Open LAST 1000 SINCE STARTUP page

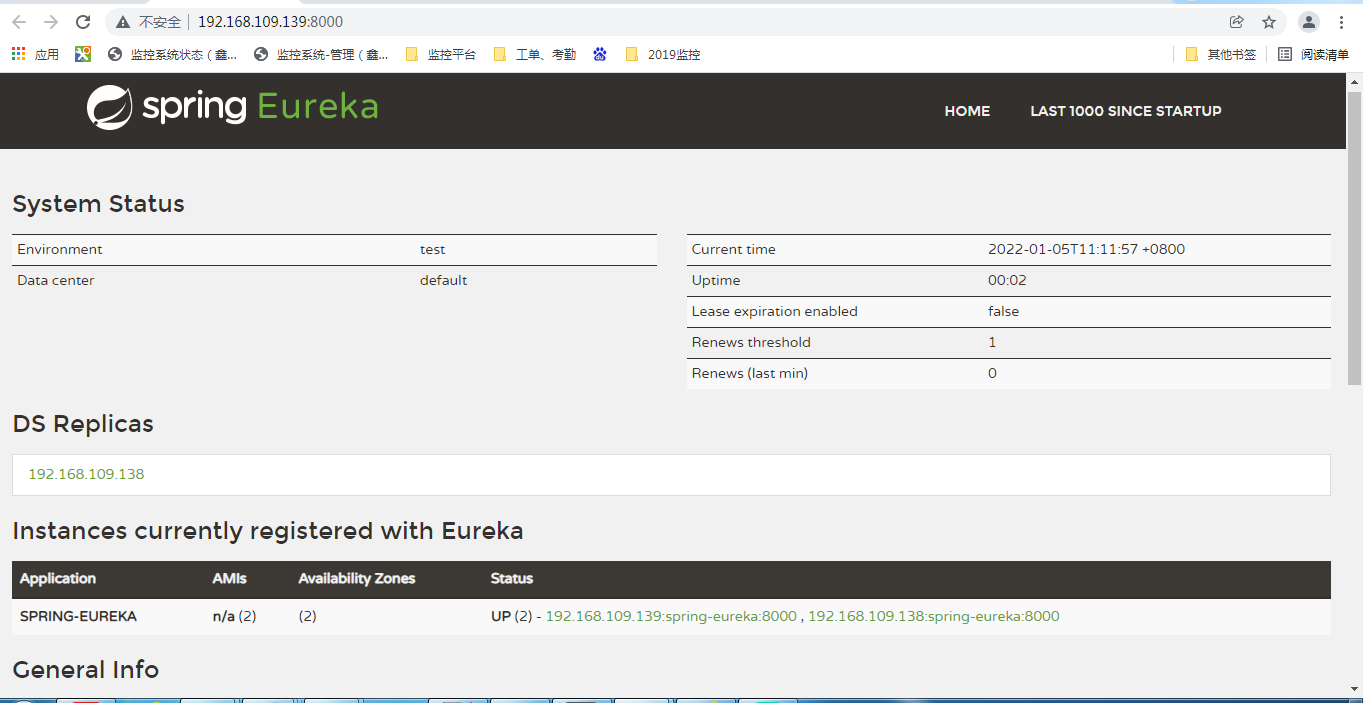[1126, 111]
